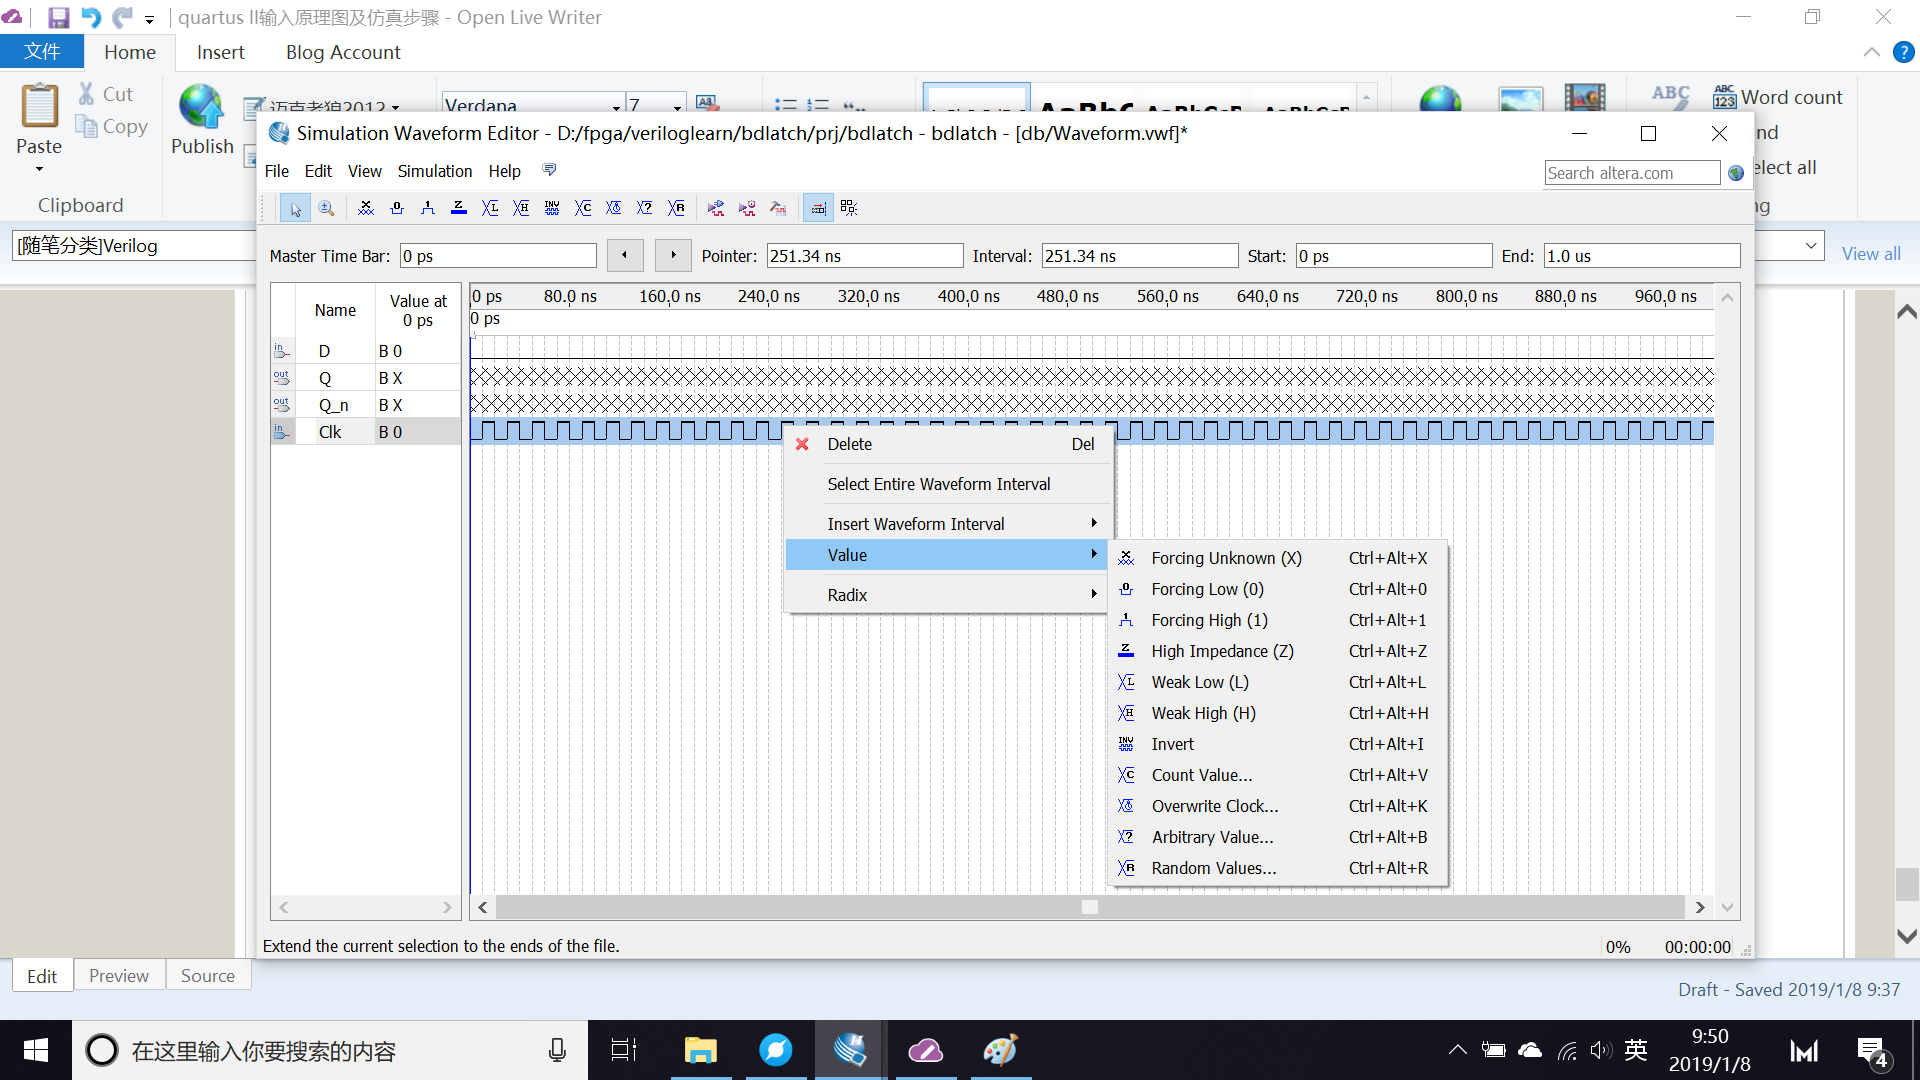Click Word count in Open Live Writer
Viewport: 1920px width, 1080px height.
(x=1778, y=97)
